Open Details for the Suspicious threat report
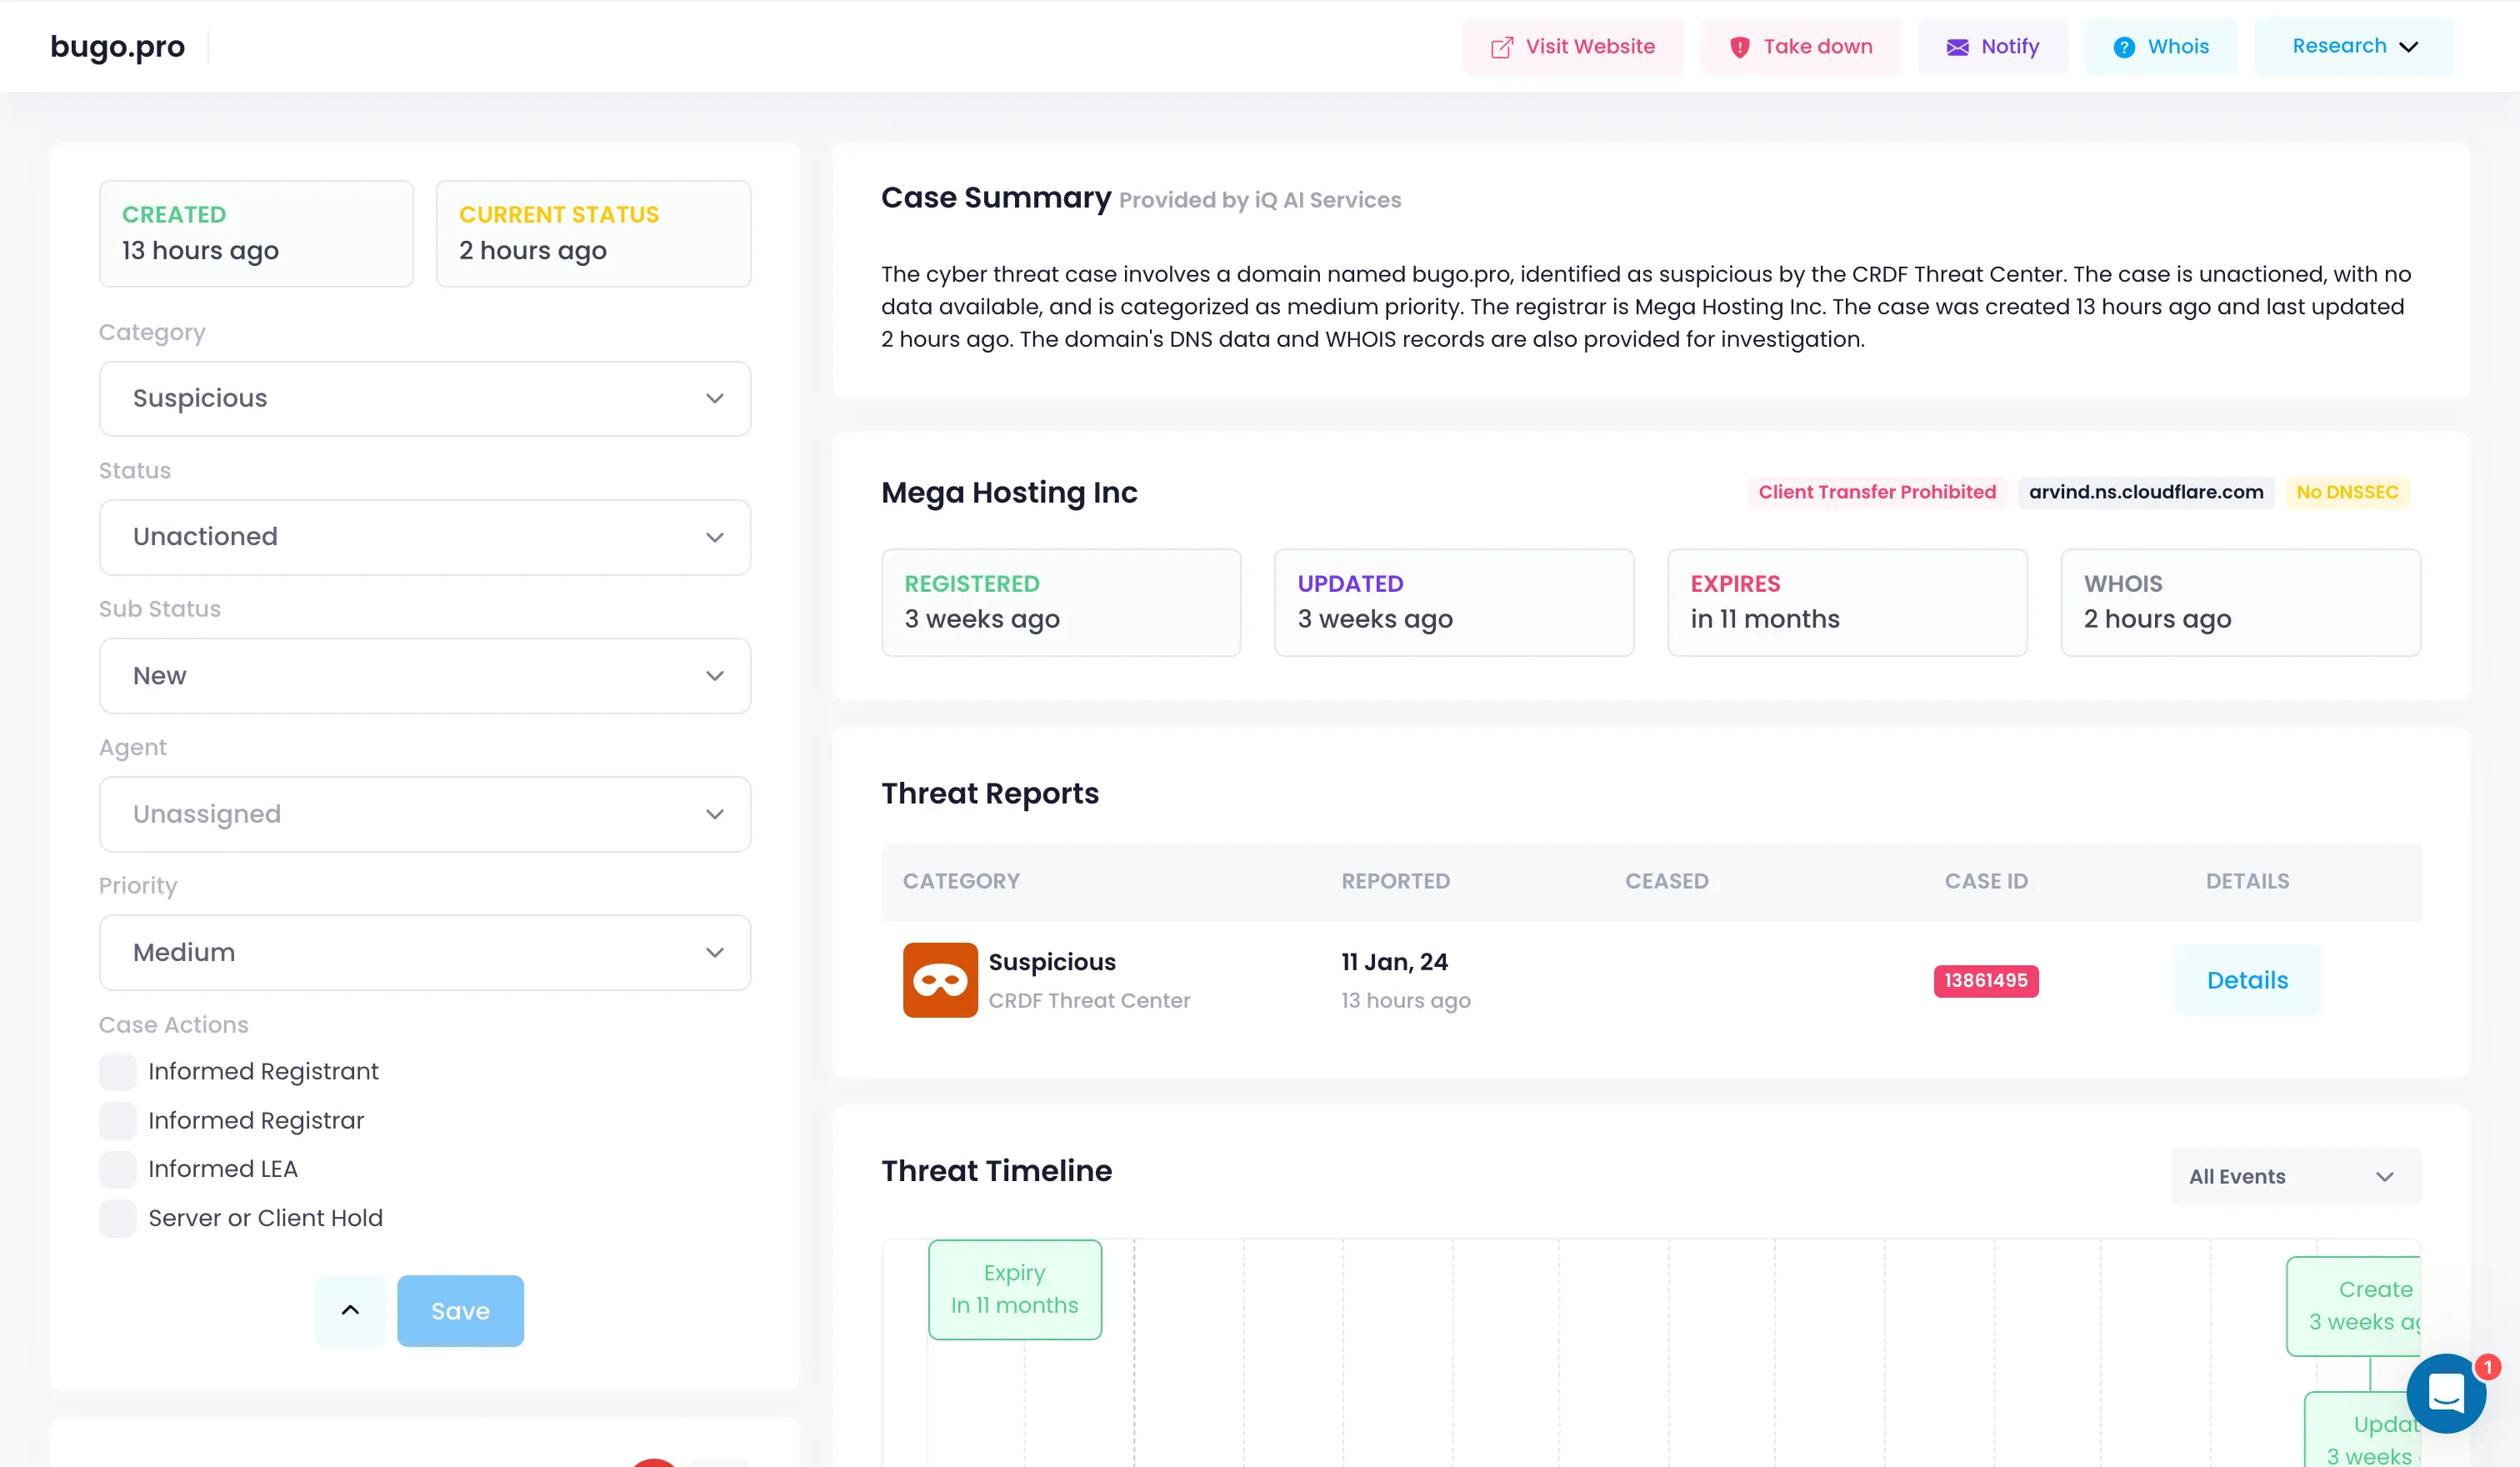2520x1467 pixels. pyautogui.click(x=2246, y=980)
